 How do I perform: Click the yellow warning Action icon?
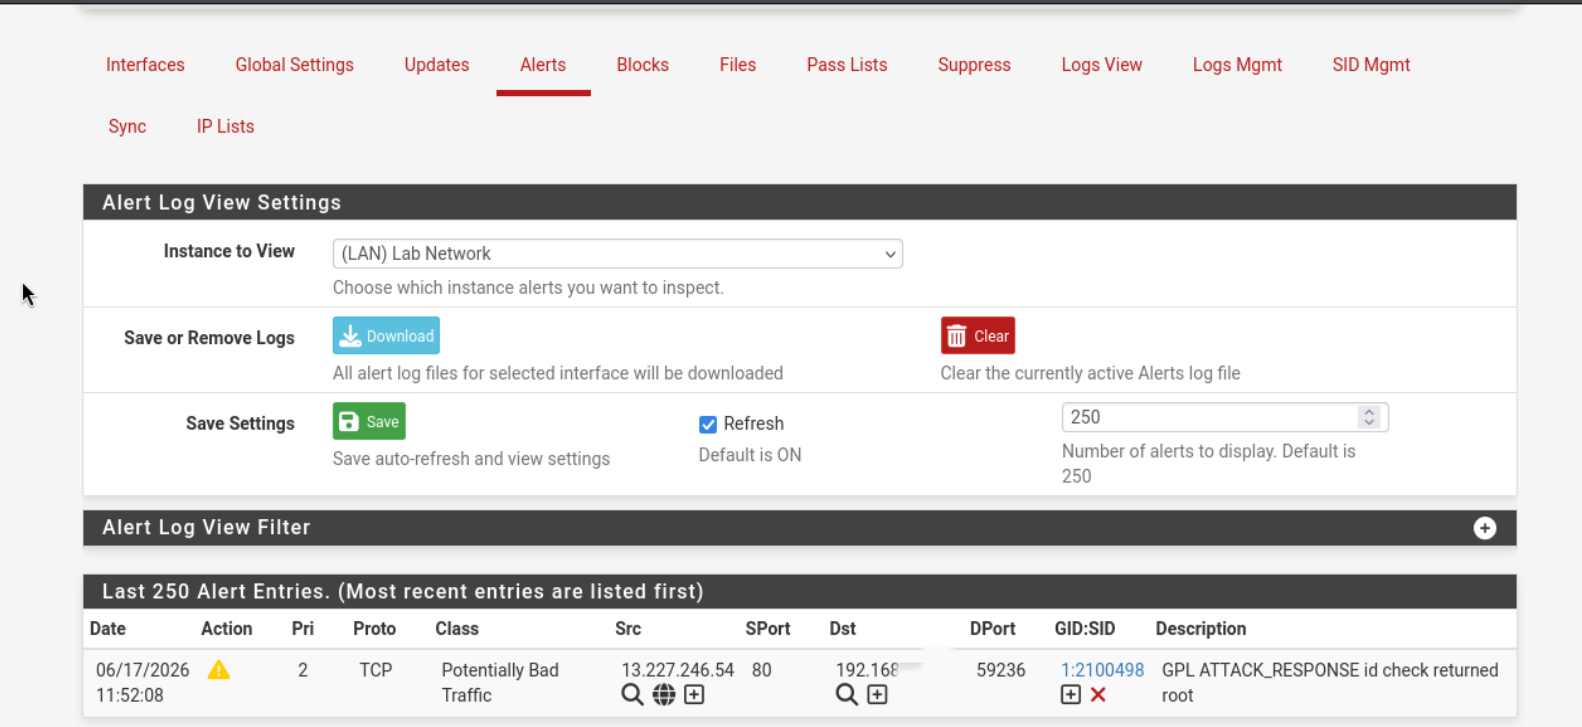(x=219, y=670)
